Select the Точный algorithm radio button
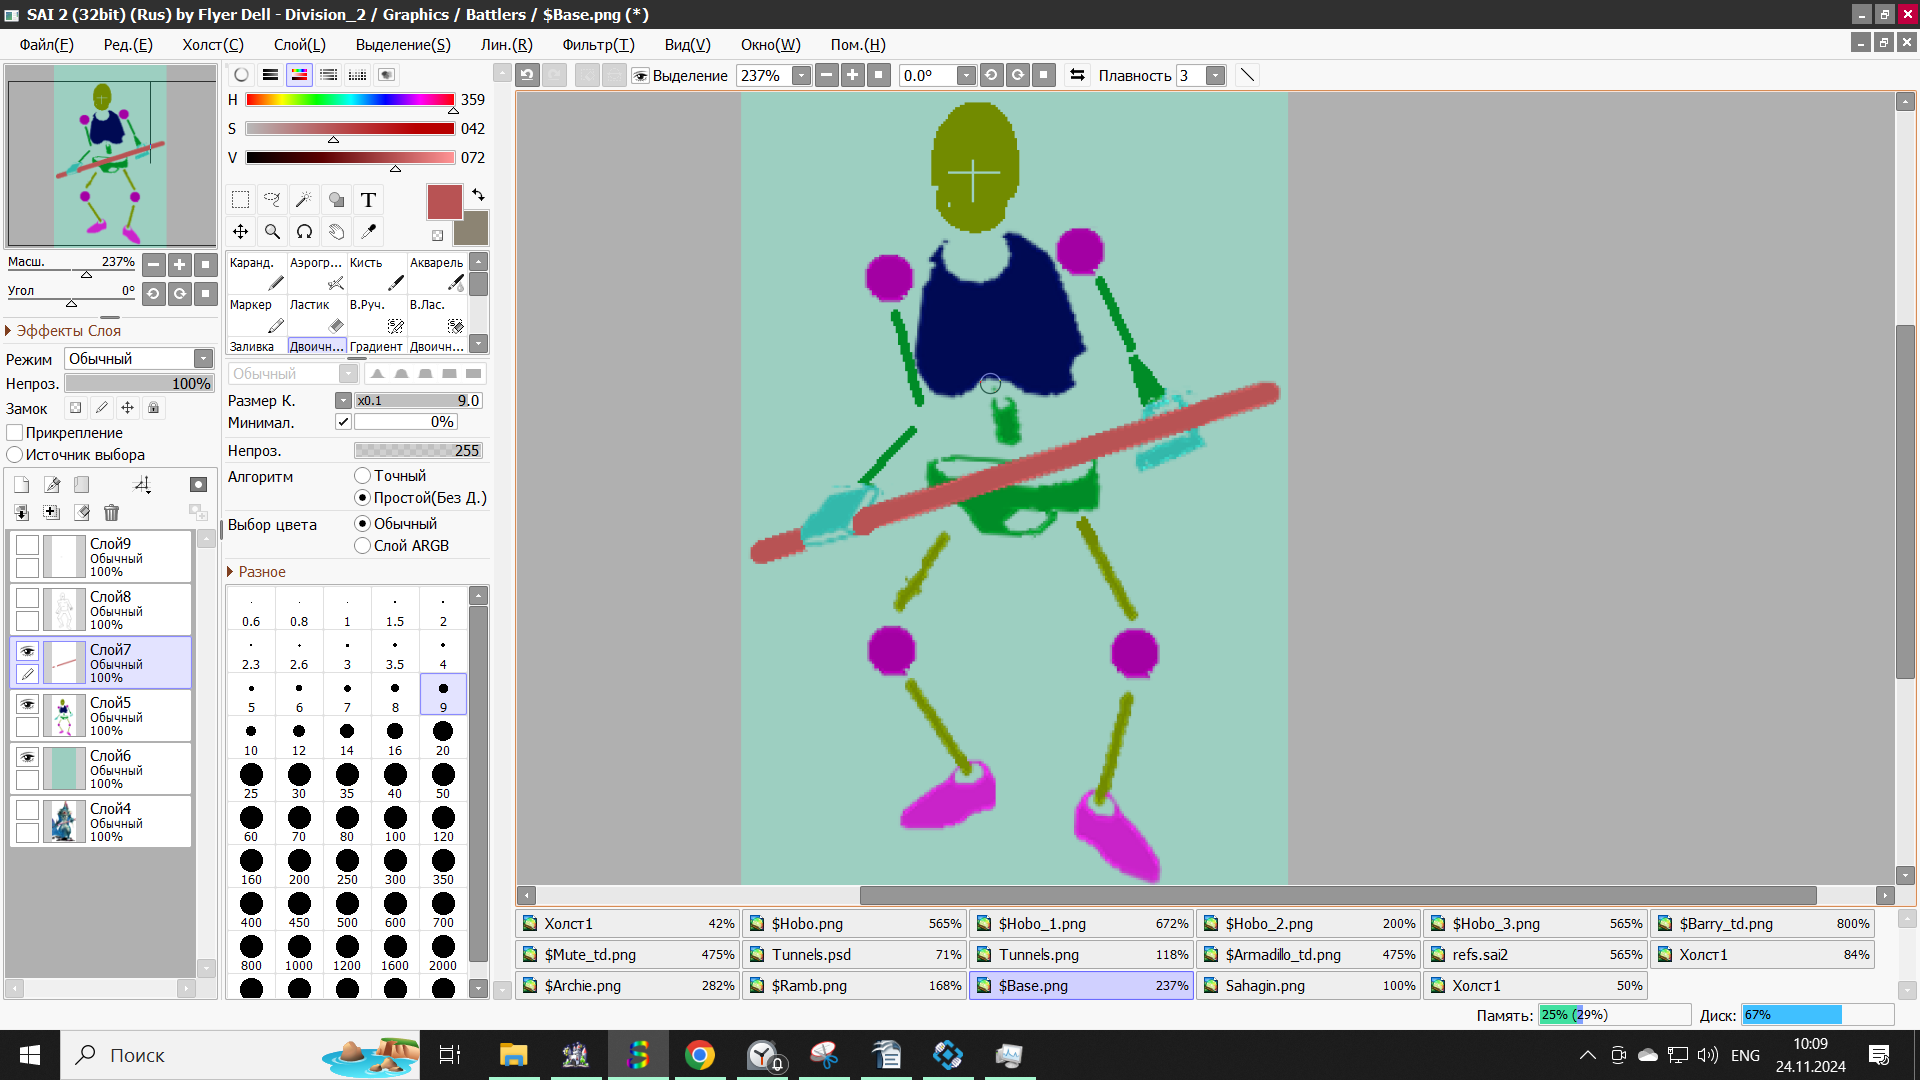The image size is (1920, 1080). (x=363, y=476)
